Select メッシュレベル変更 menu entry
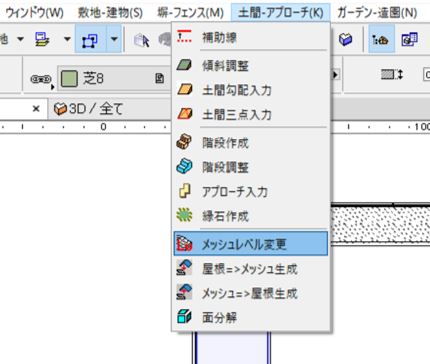This screenshot has width=430, height=364. coord(250,244)
